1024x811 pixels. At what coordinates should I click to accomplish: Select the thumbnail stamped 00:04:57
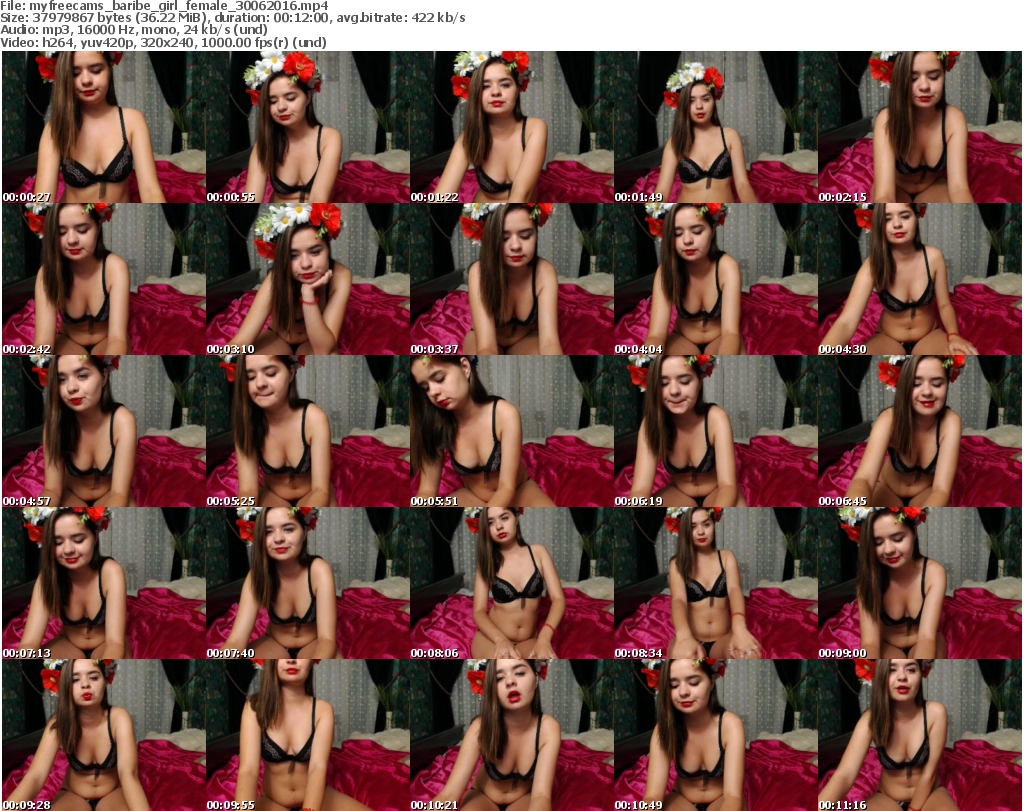104,432
